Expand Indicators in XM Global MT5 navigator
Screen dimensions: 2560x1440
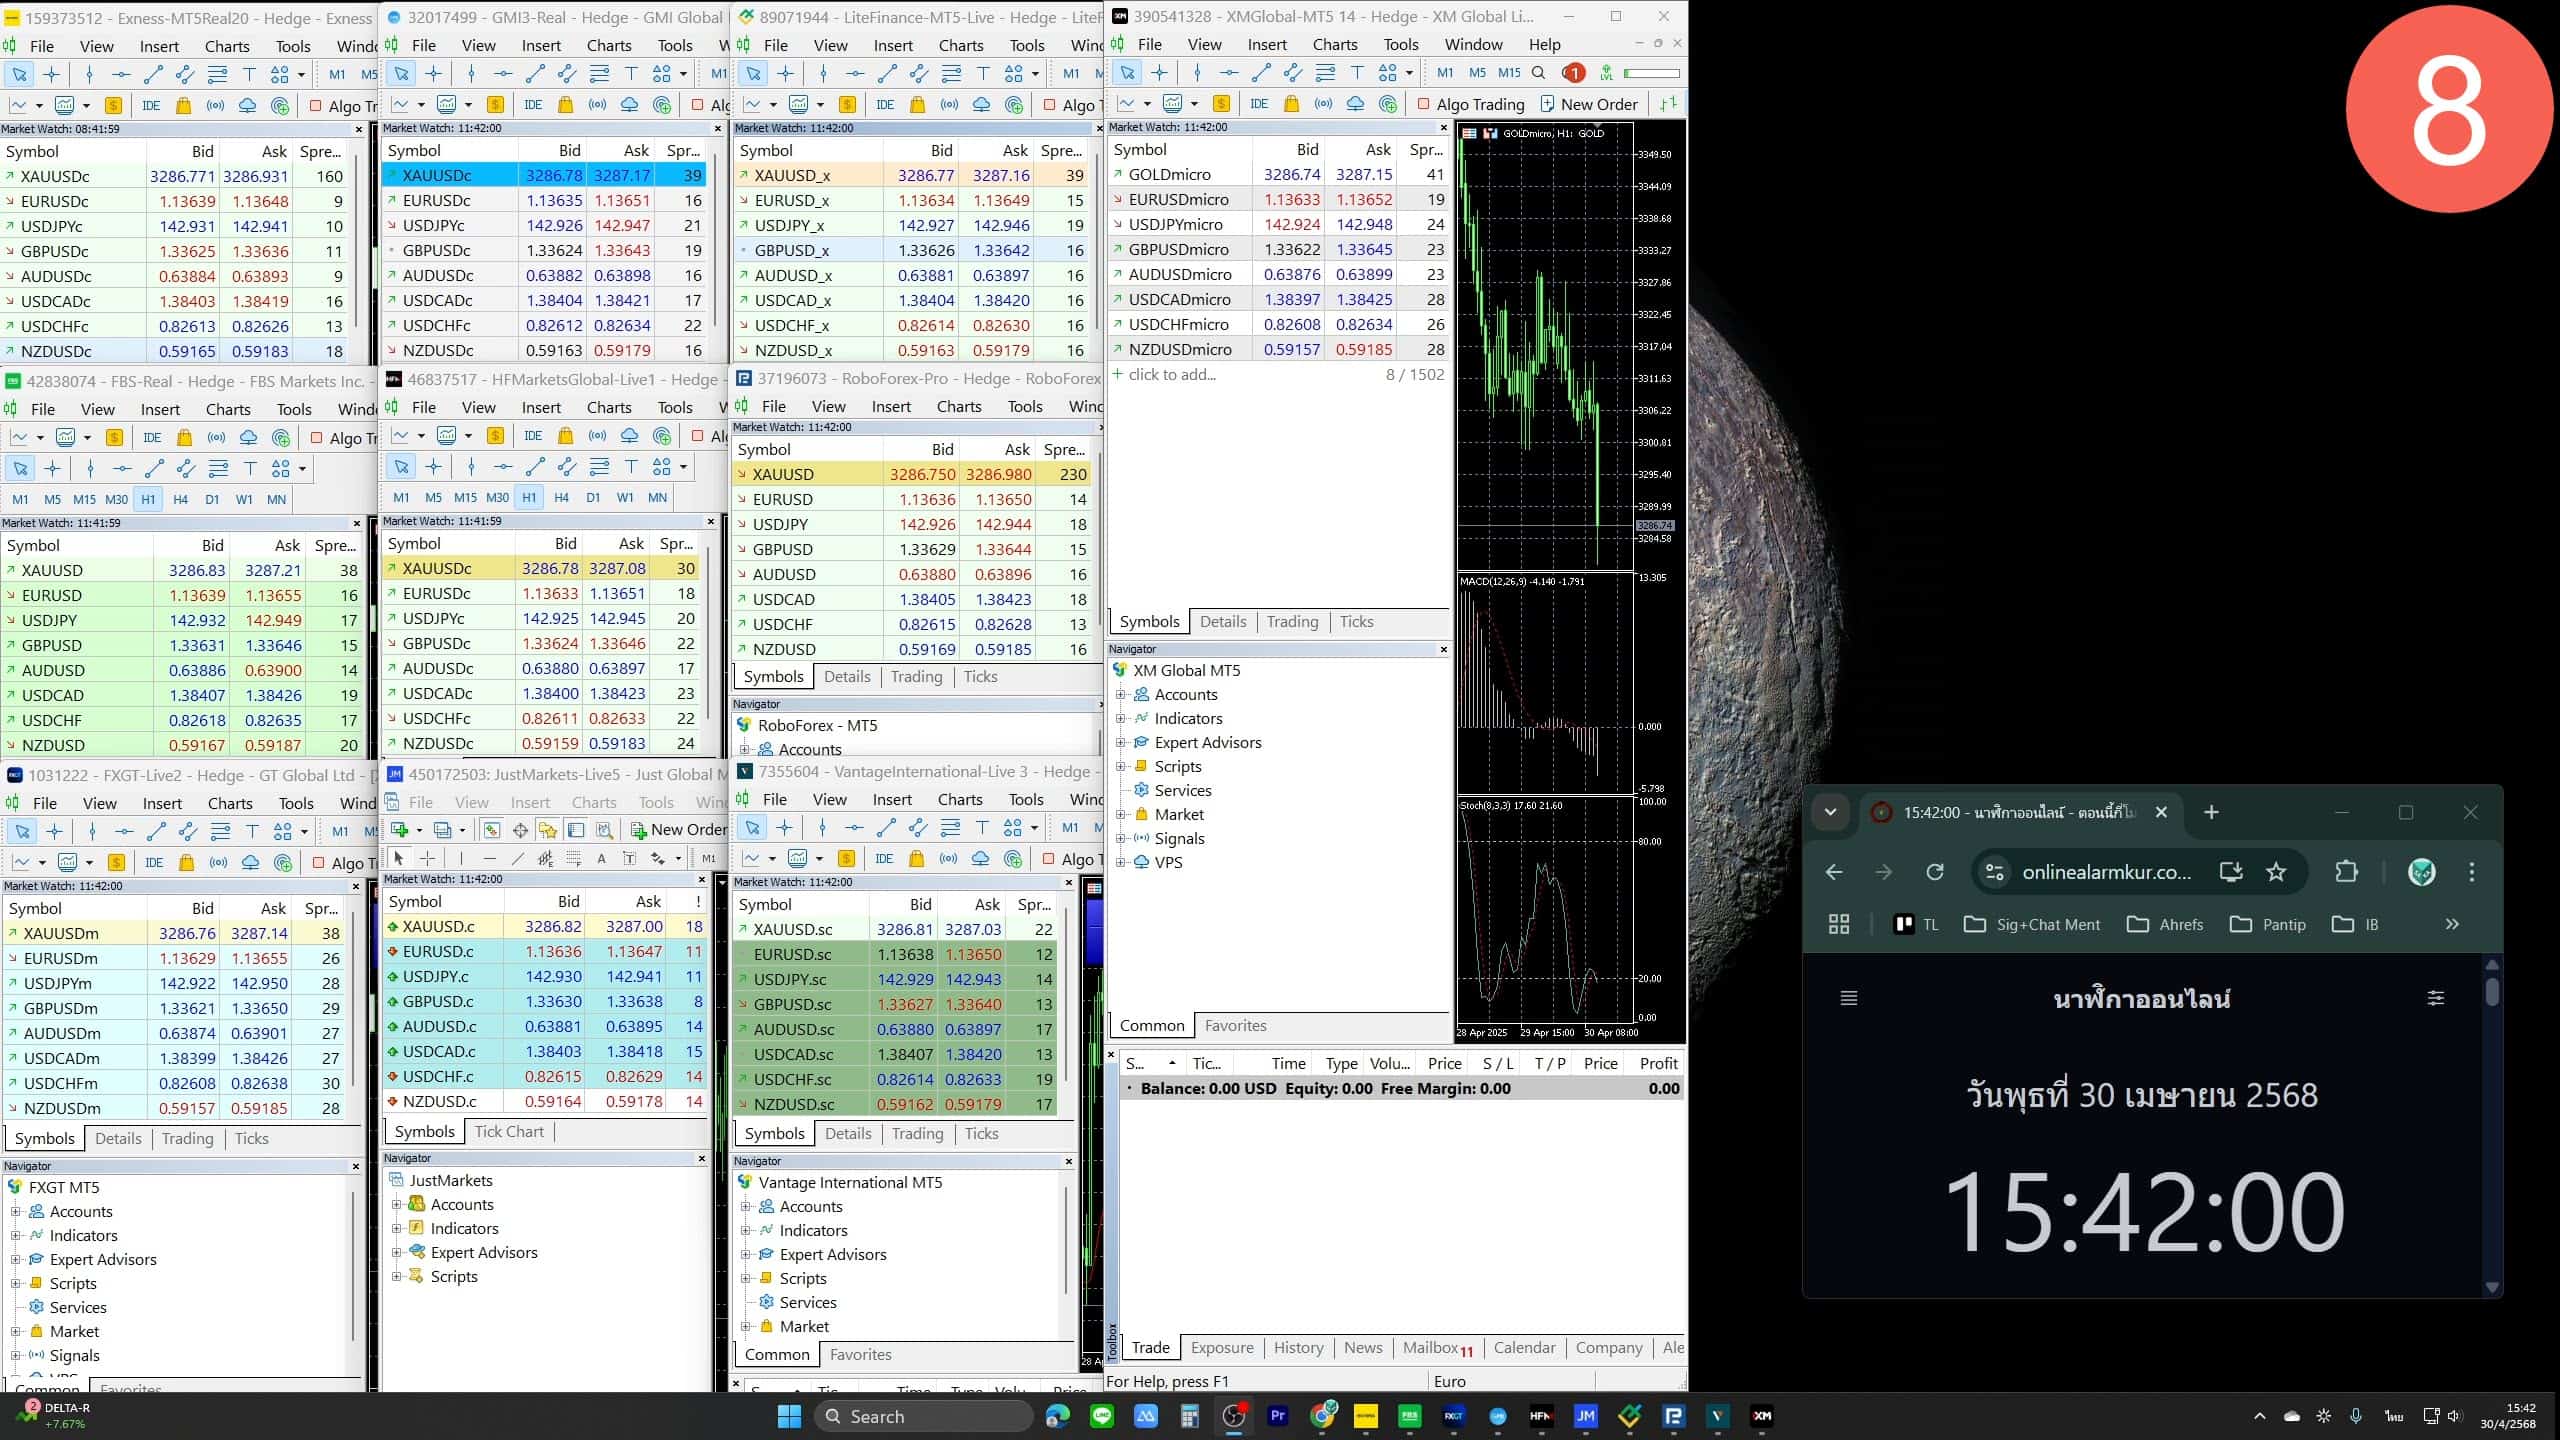[1121, 719]
